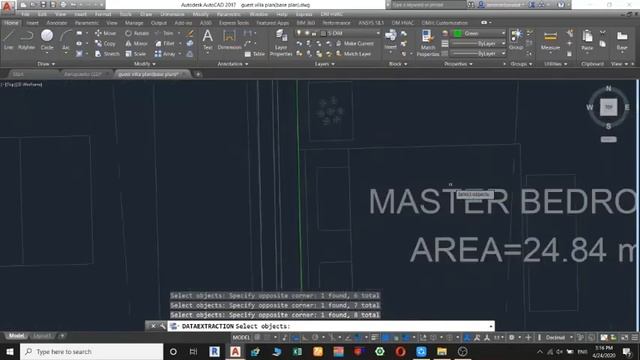Expand the Block panel

coord(398,64)
